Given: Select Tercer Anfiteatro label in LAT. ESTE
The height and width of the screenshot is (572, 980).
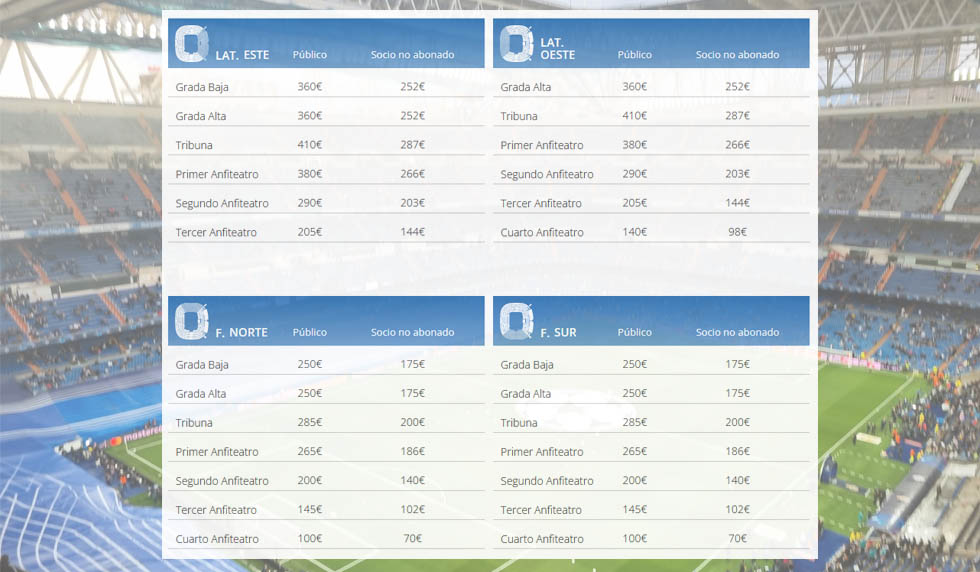Looking at the screenshot, I should tap(216, 233).
